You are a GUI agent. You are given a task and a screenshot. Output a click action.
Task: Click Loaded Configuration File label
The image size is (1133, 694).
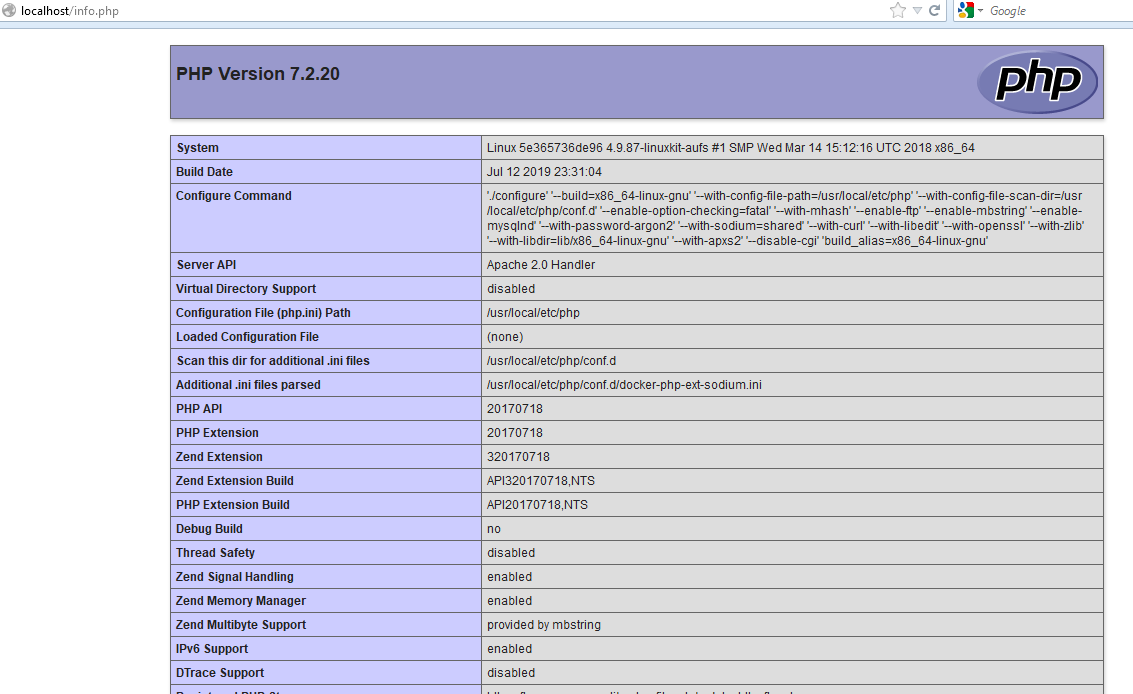pos(247,336)
